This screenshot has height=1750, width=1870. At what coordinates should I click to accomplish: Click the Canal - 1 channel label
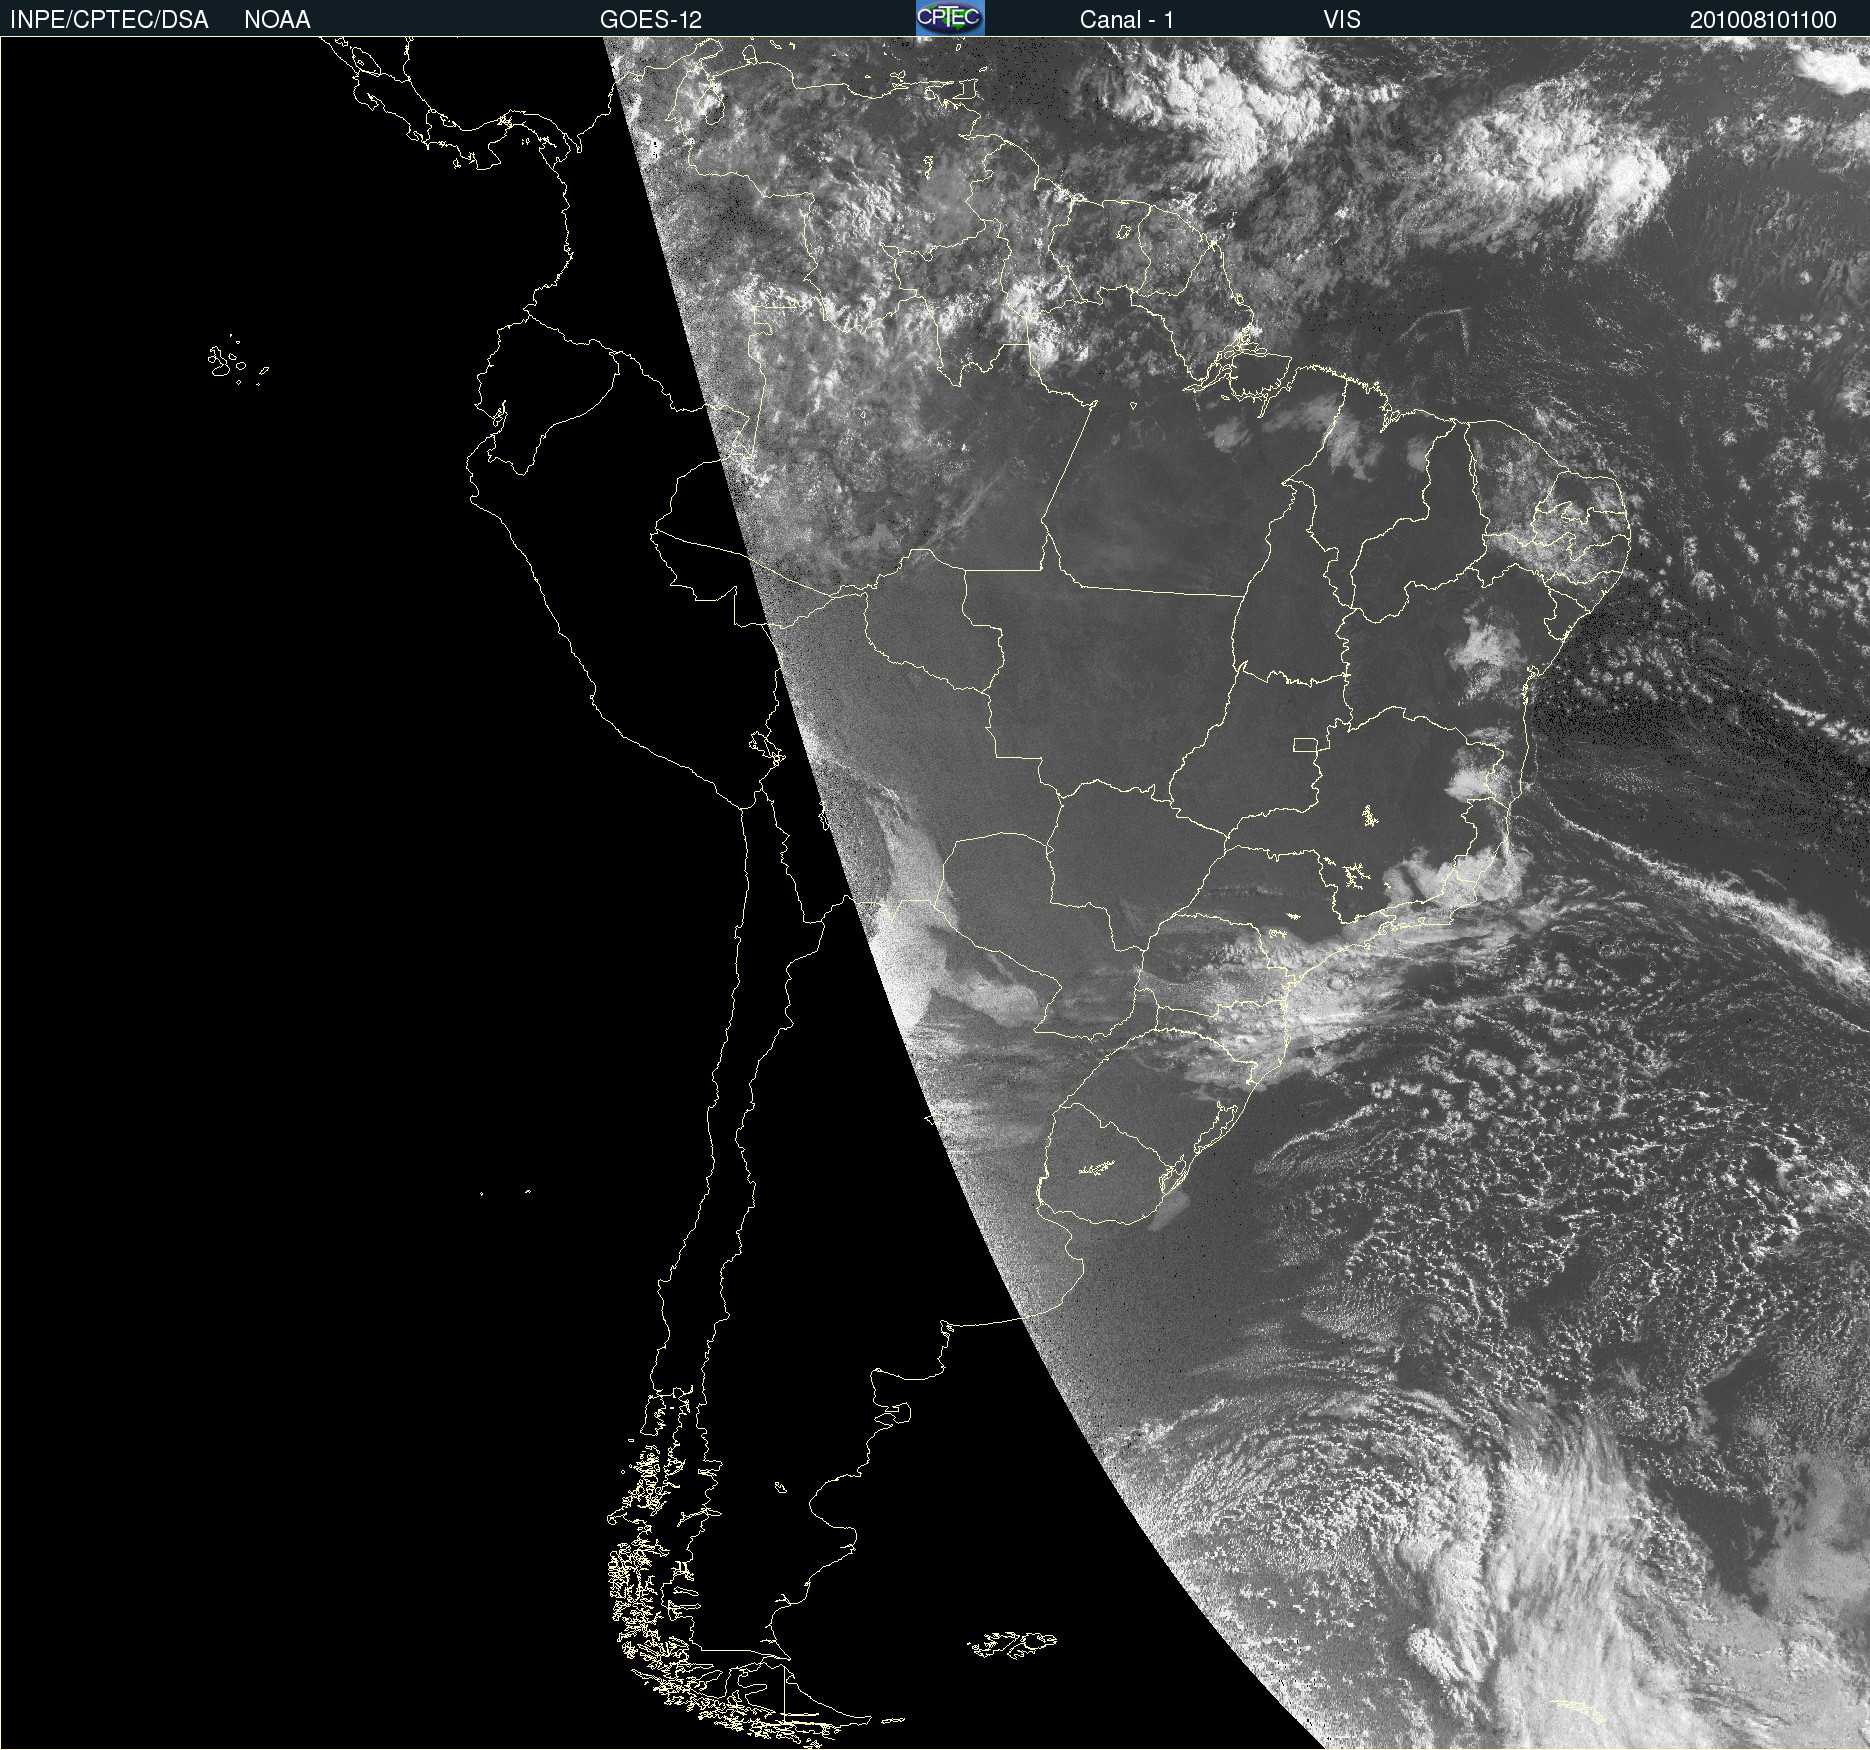click(x=1127, y=20)
